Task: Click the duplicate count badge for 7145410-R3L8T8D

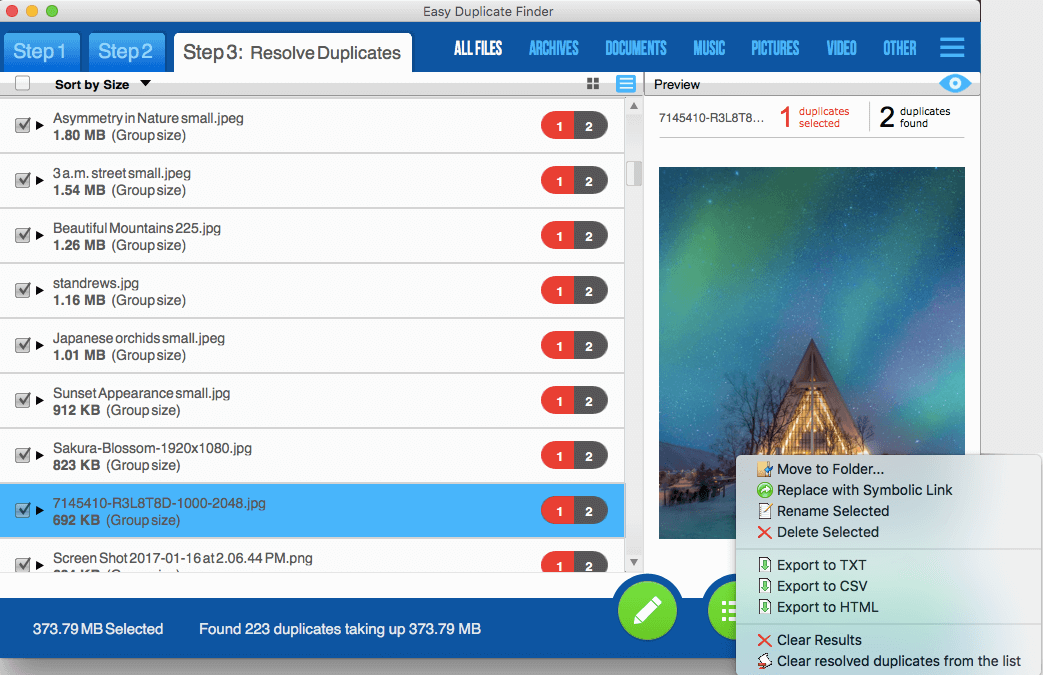Action: click(574, 511)
